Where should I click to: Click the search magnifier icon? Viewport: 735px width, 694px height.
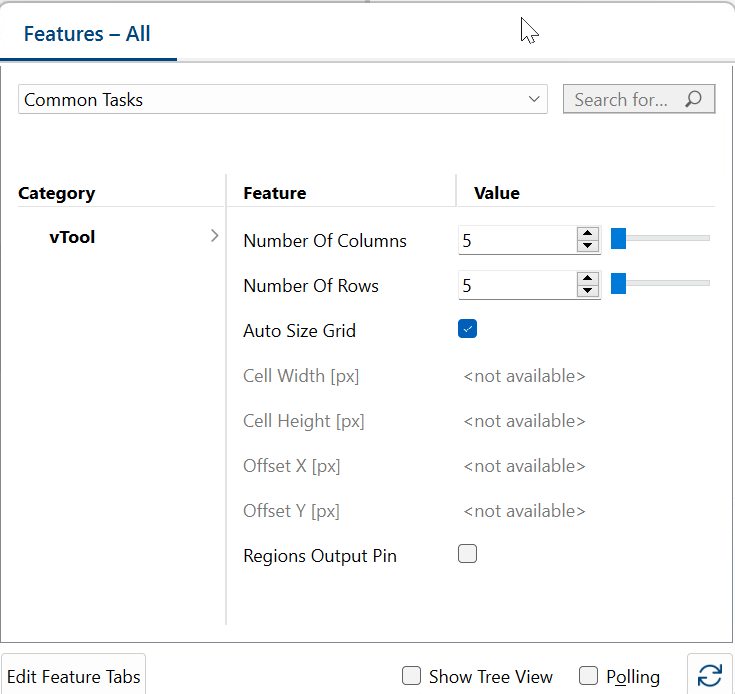[x=693, y=99]
